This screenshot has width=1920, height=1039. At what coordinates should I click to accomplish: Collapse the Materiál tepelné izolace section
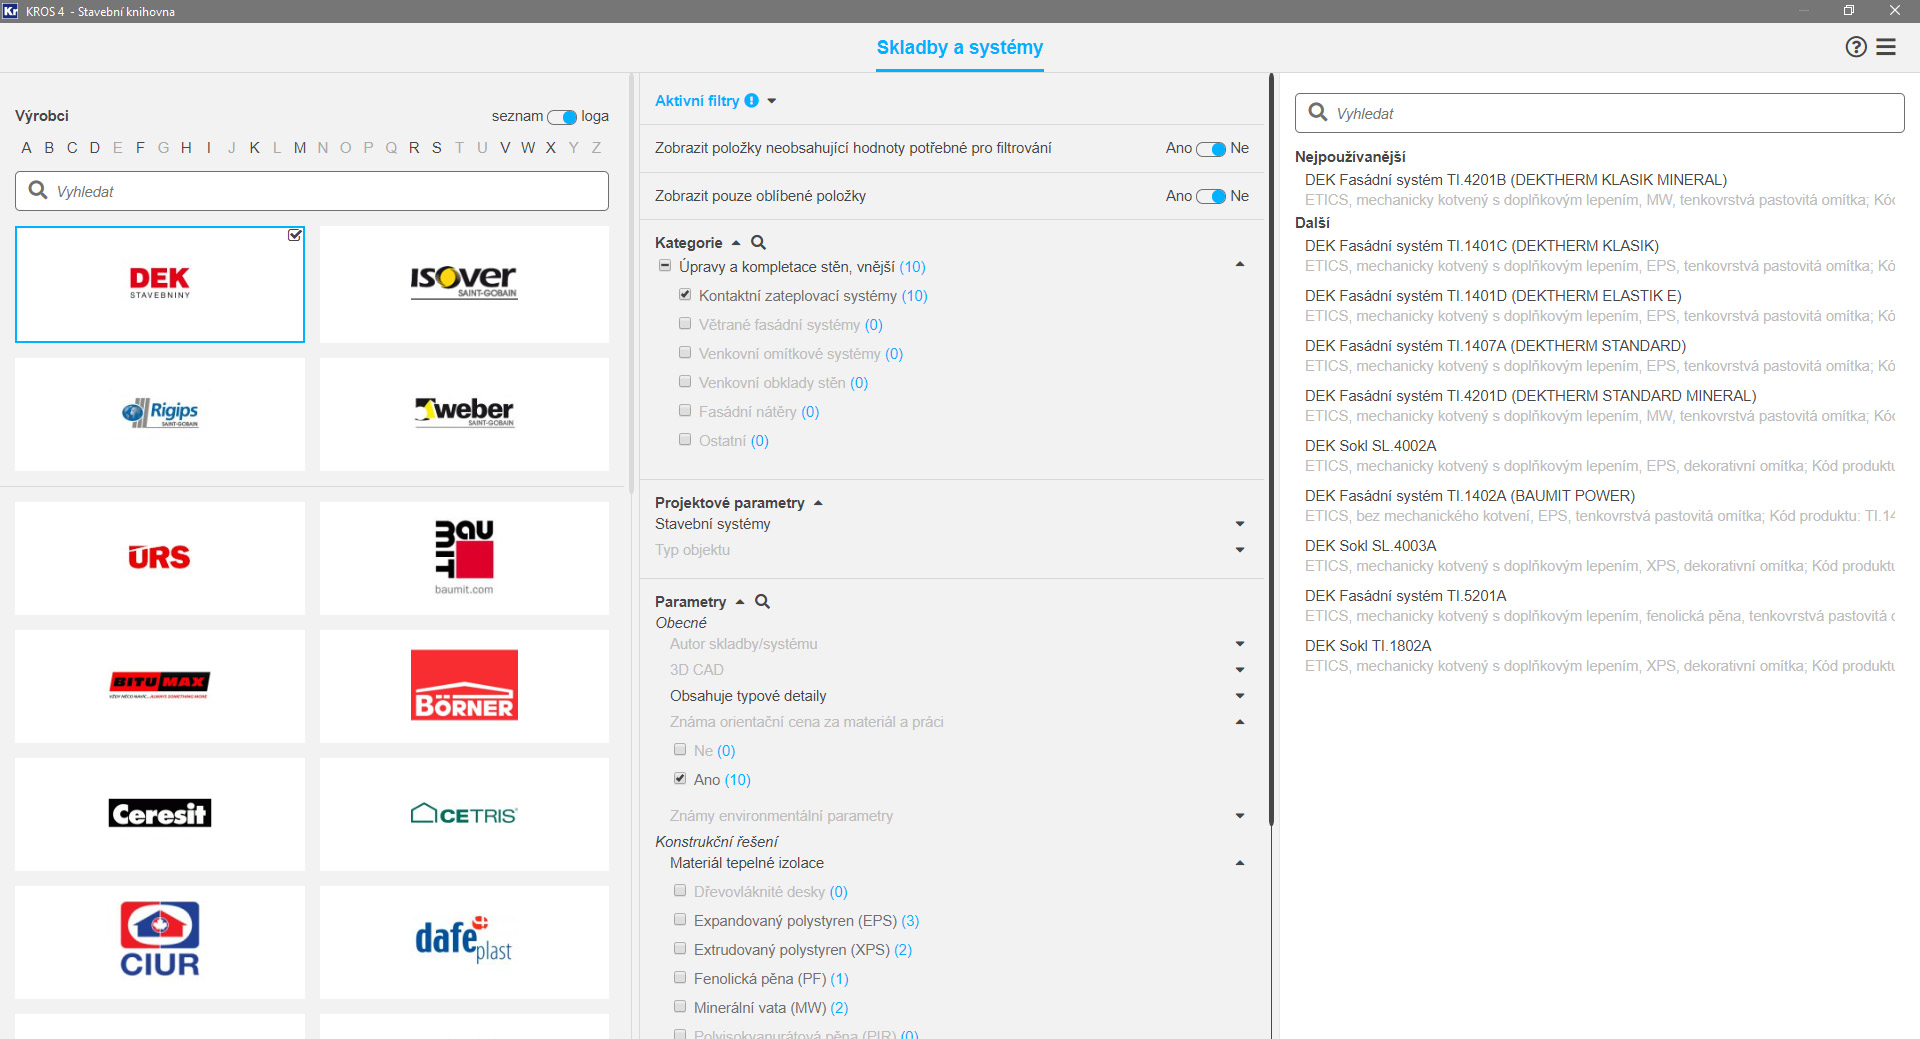[x=1240, y=863]
